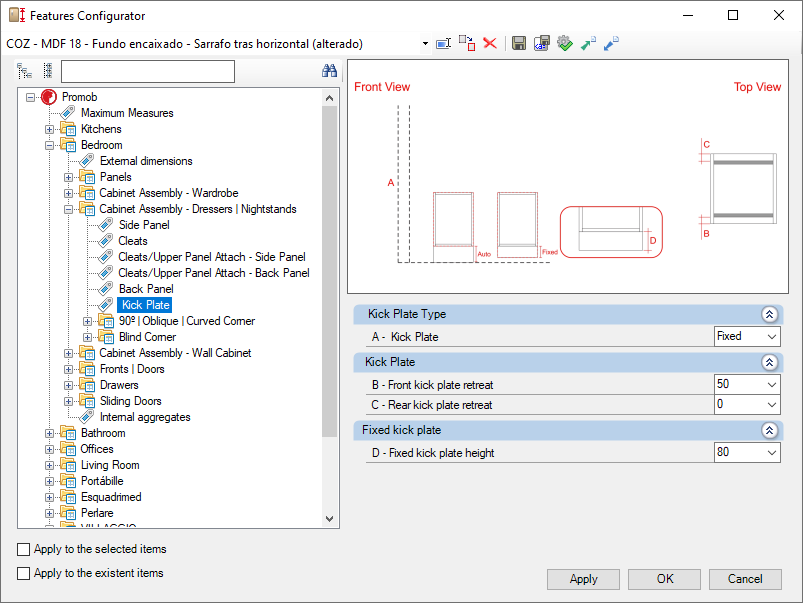
Task: Select the Esquadrimed tree item
Action: 111,497
